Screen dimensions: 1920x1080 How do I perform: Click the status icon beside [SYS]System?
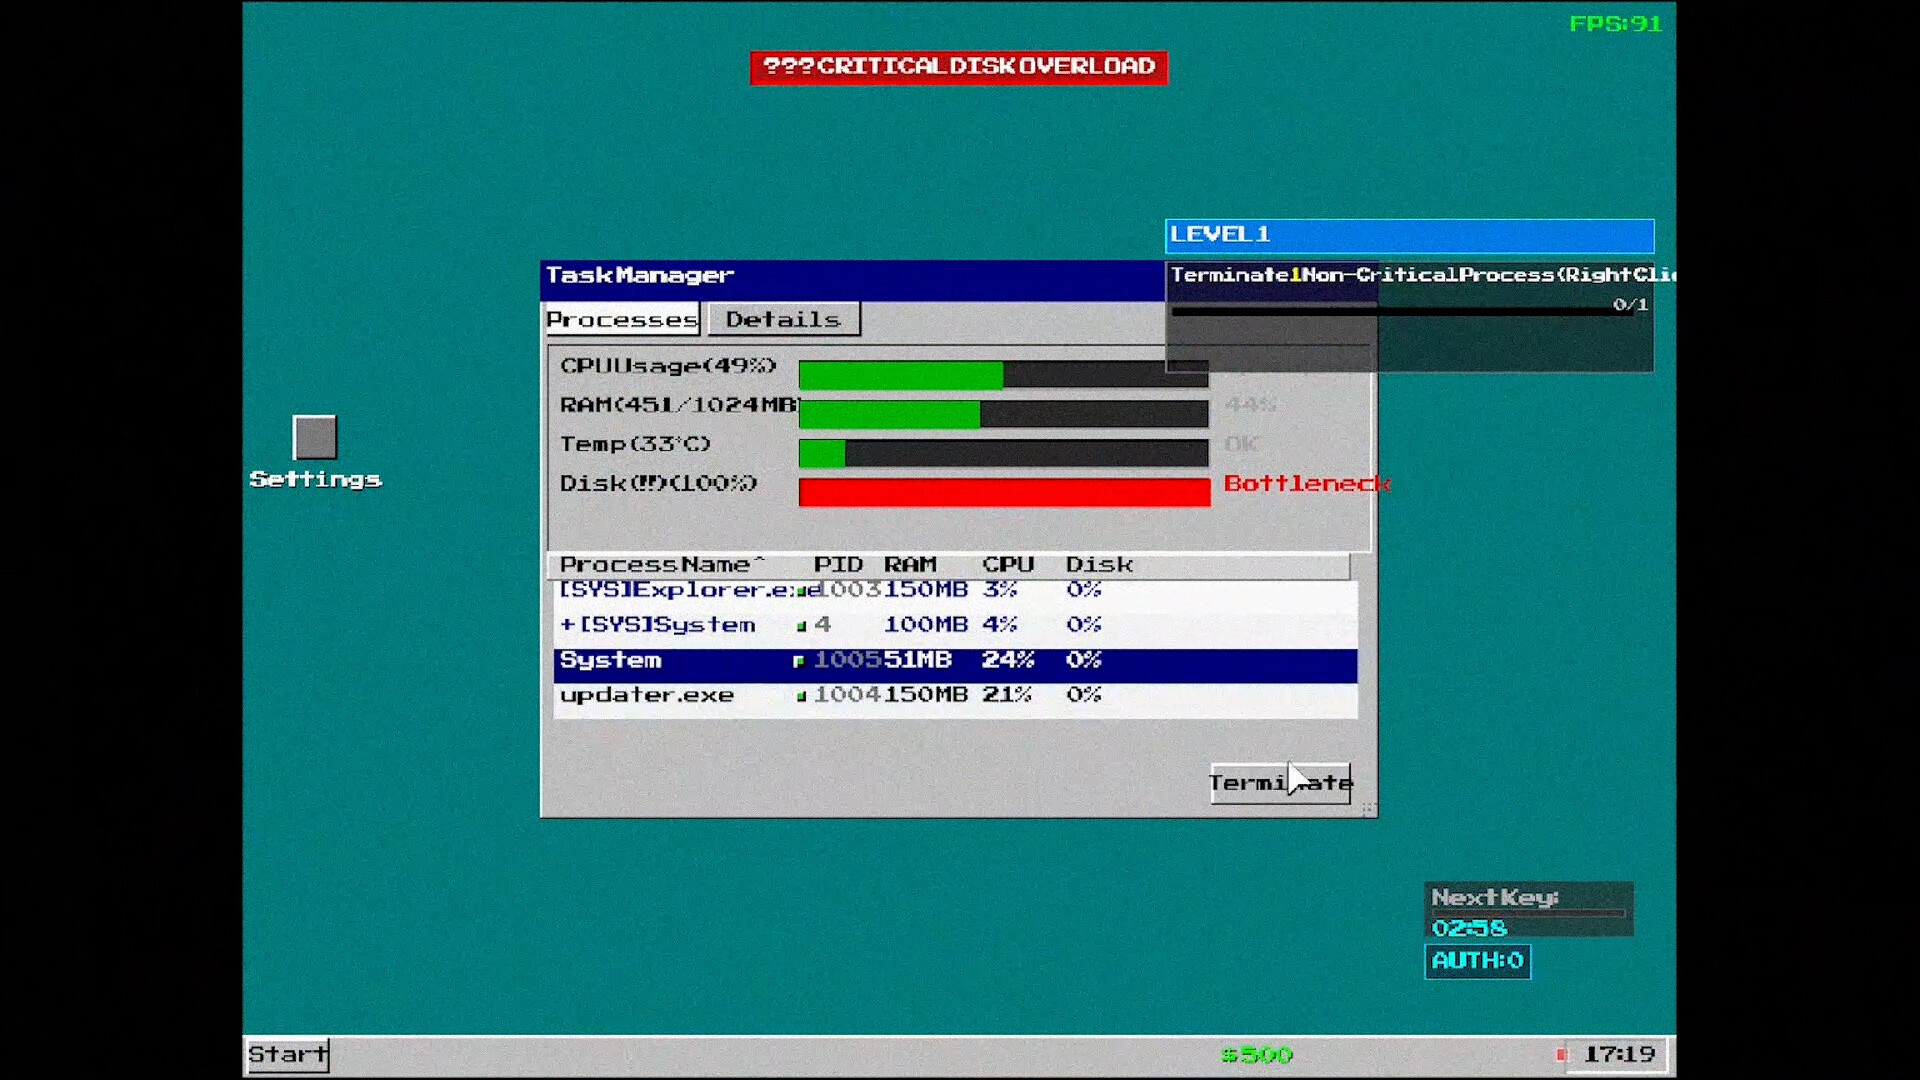[x=800, y=625]
